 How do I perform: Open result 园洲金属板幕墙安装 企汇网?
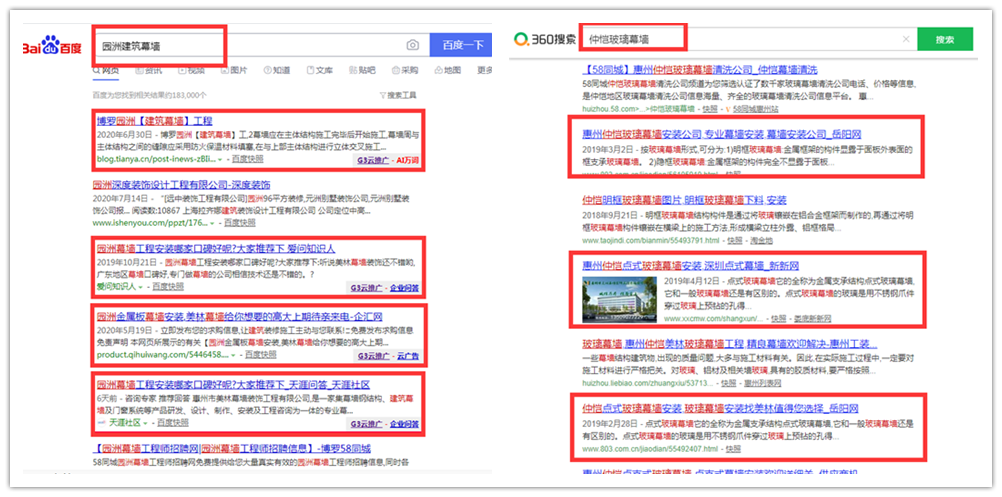click(240, 316)
